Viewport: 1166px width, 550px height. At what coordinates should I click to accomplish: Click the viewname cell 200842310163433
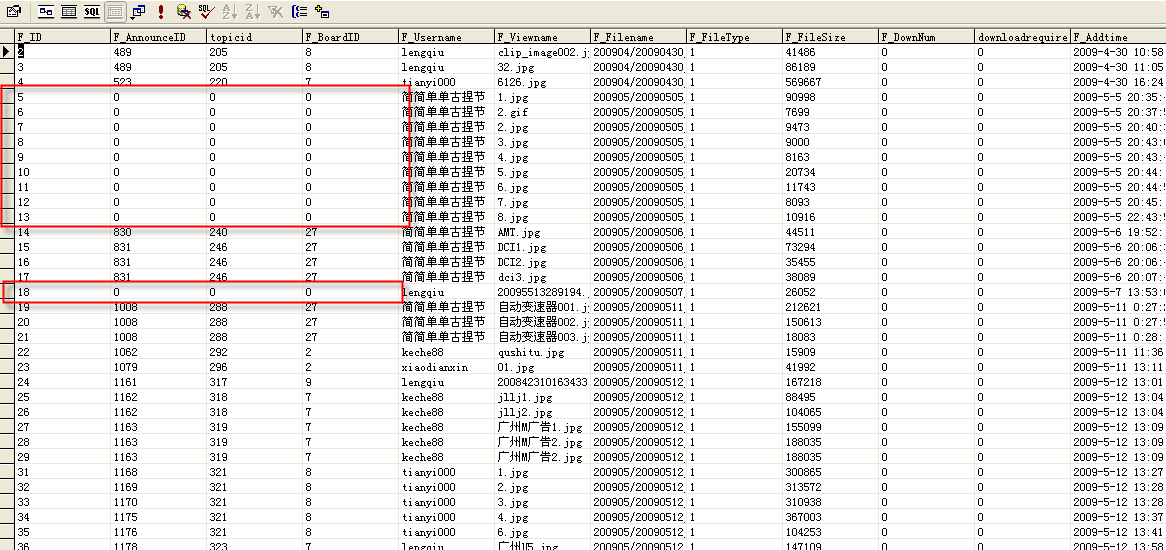(542, 382)
